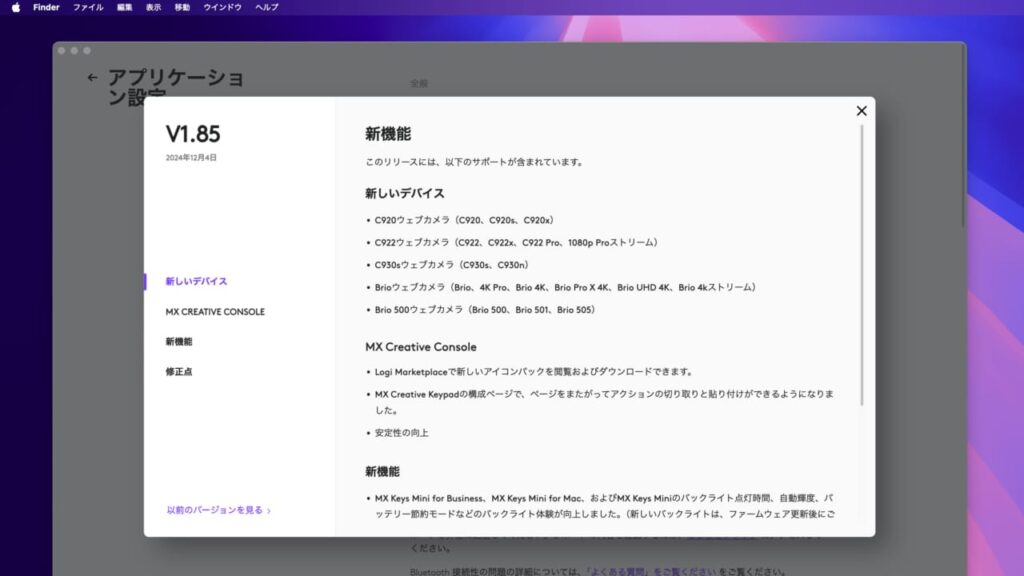Open the 修正点 section
1024x576 pixels.
pos(178,370)
